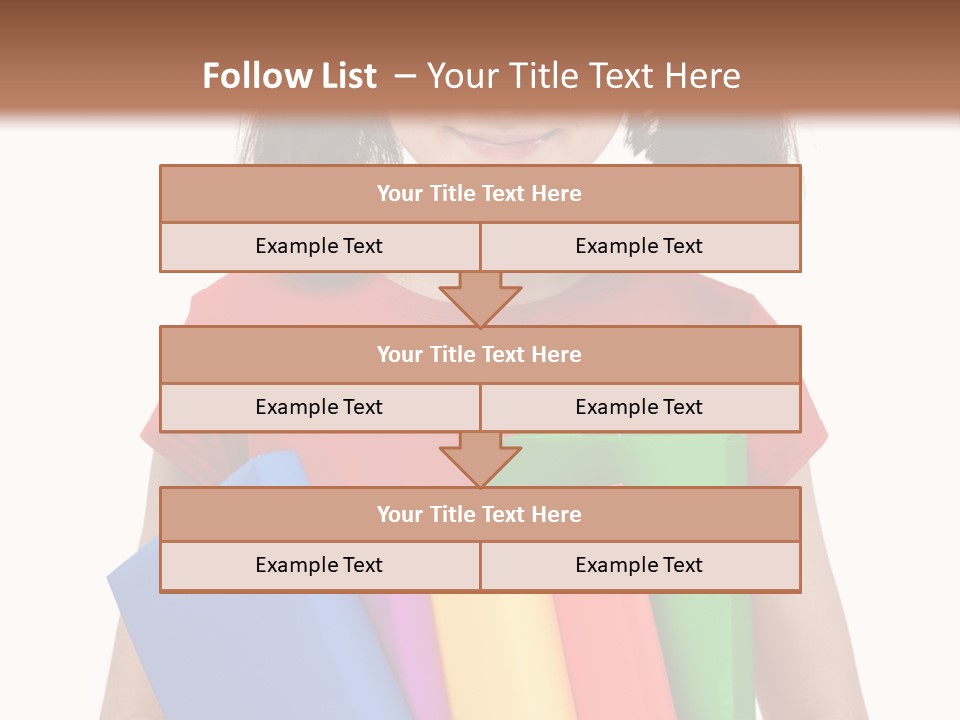Click the left "Example Text" cell in the top block
Screen dimensions: 960x720
320,247
